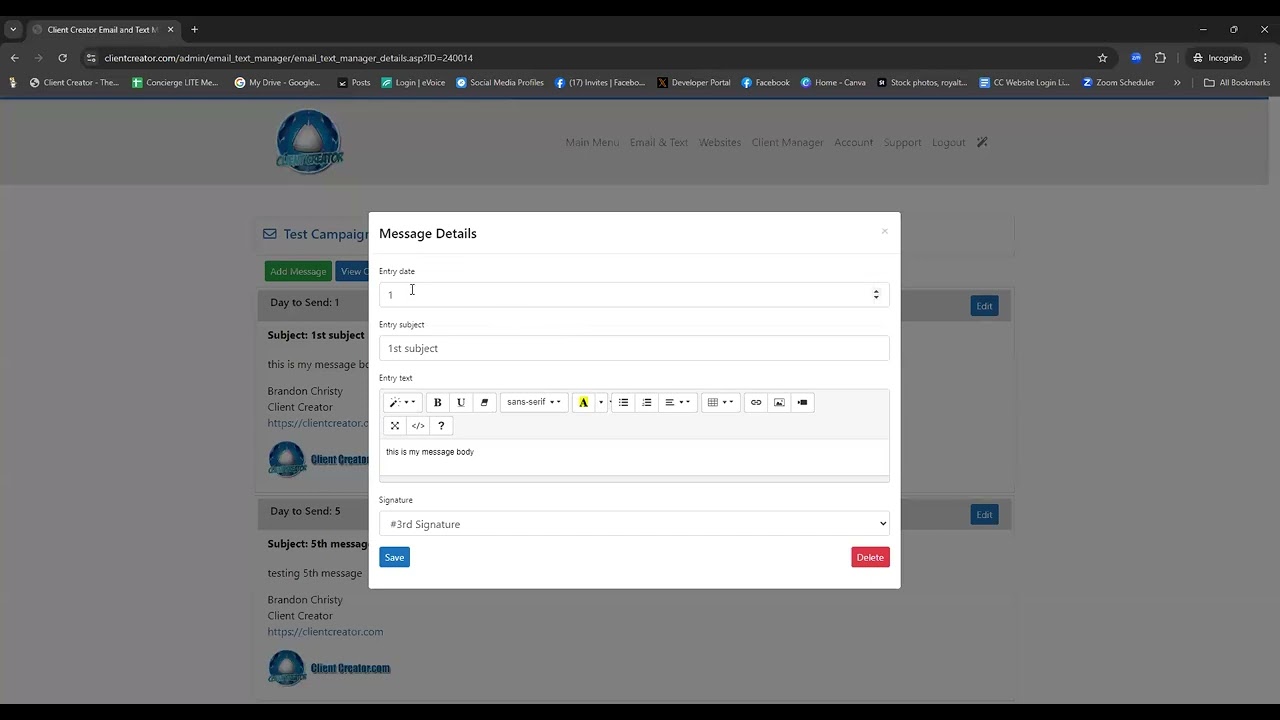Open the Zoom Scheduler bookmark
Screen dimensions: 1280x720
pos(1118,83)
